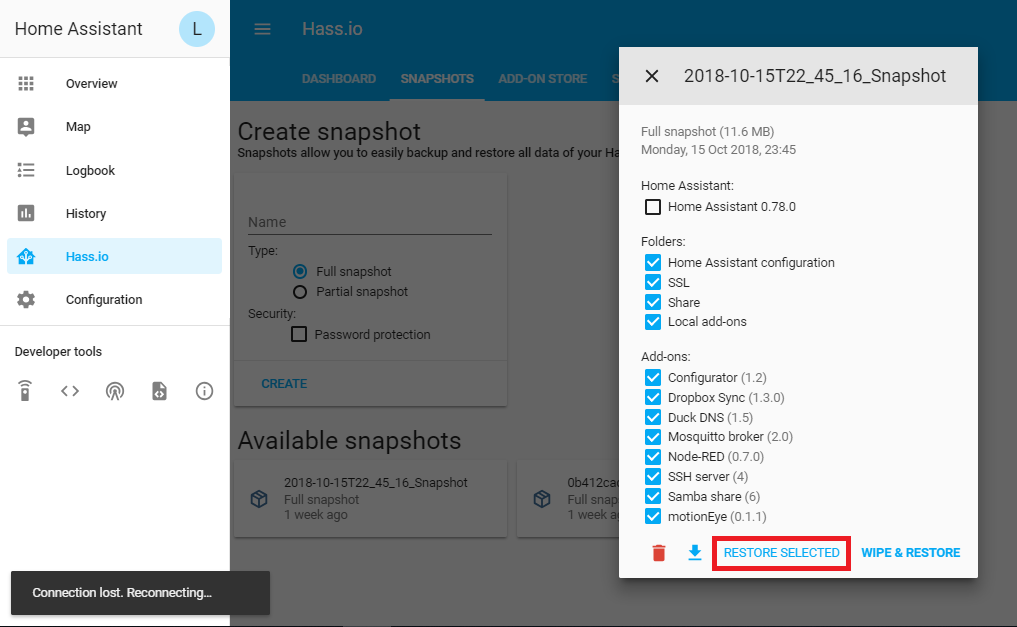
Task: Click the snapshot dialog title text
Action: pyautogui.click(x=815, y=77)
